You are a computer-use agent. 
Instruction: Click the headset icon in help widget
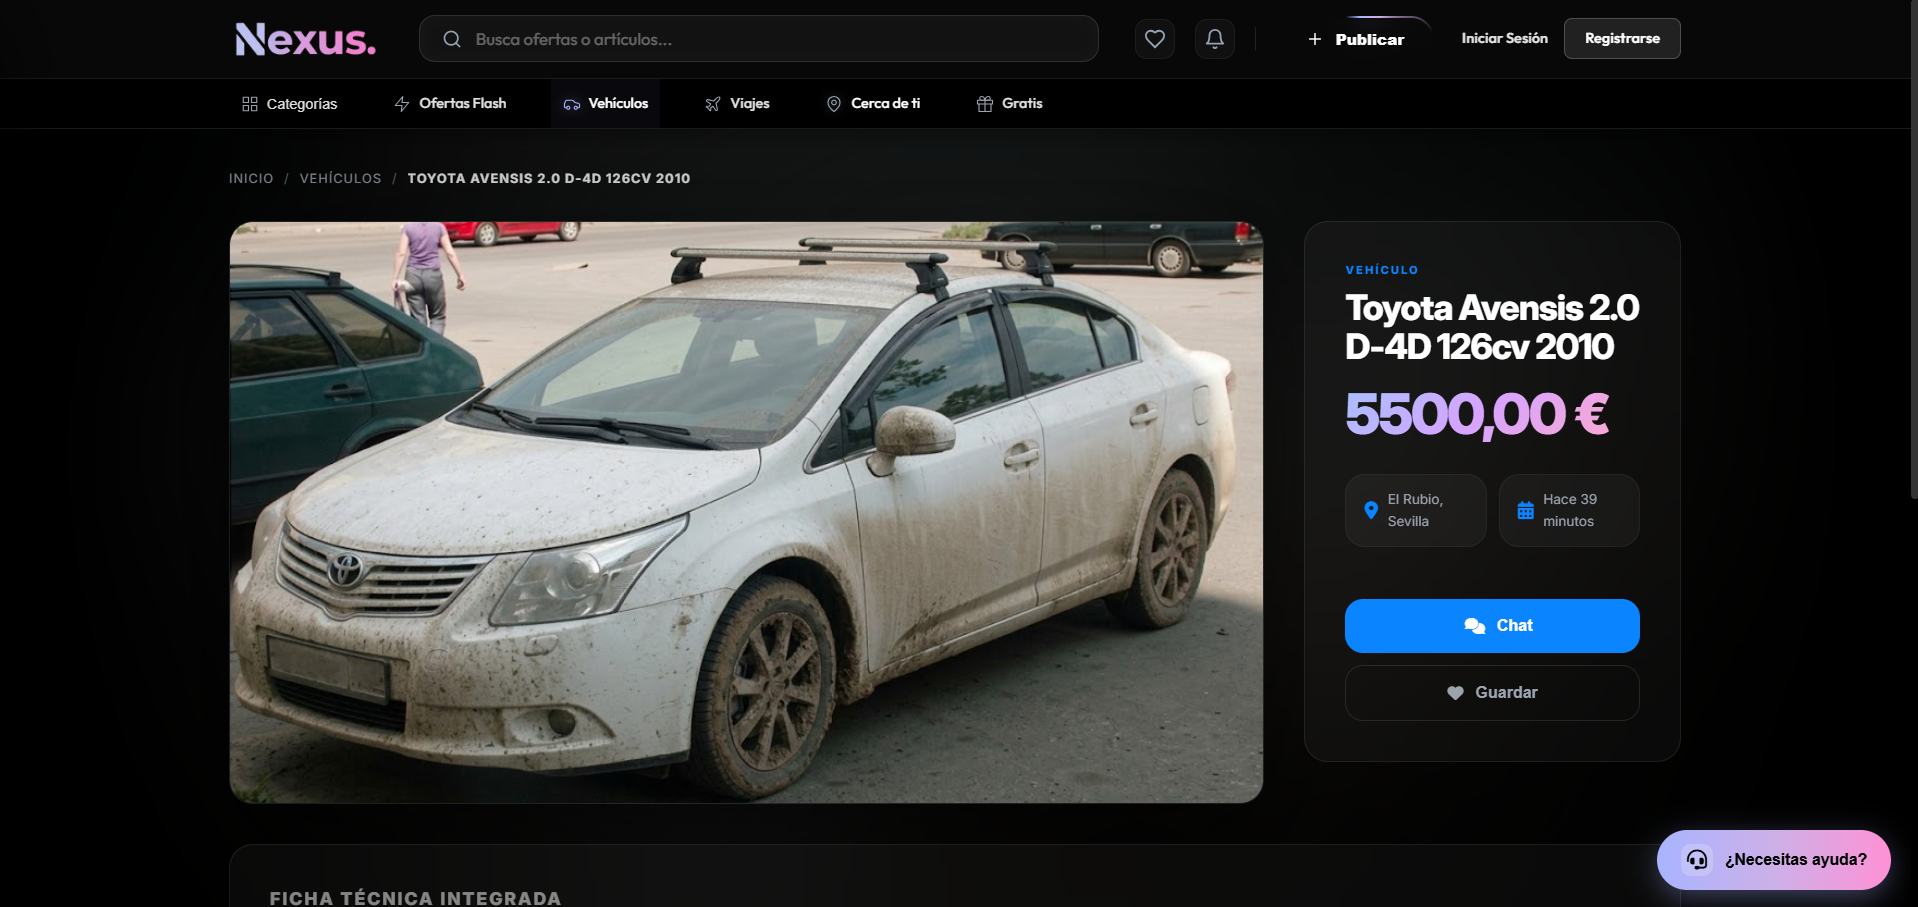coord(1697,860)
